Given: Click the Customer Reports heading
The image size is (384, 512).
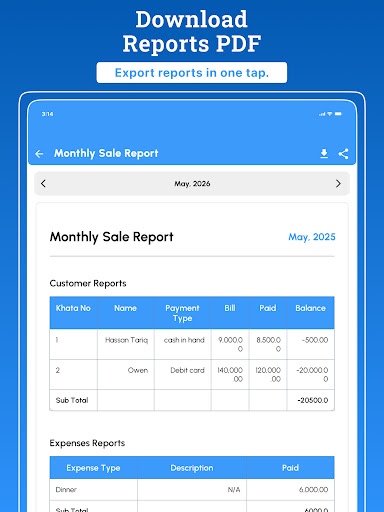Looking at the screenshot, I should coord(88,283).
